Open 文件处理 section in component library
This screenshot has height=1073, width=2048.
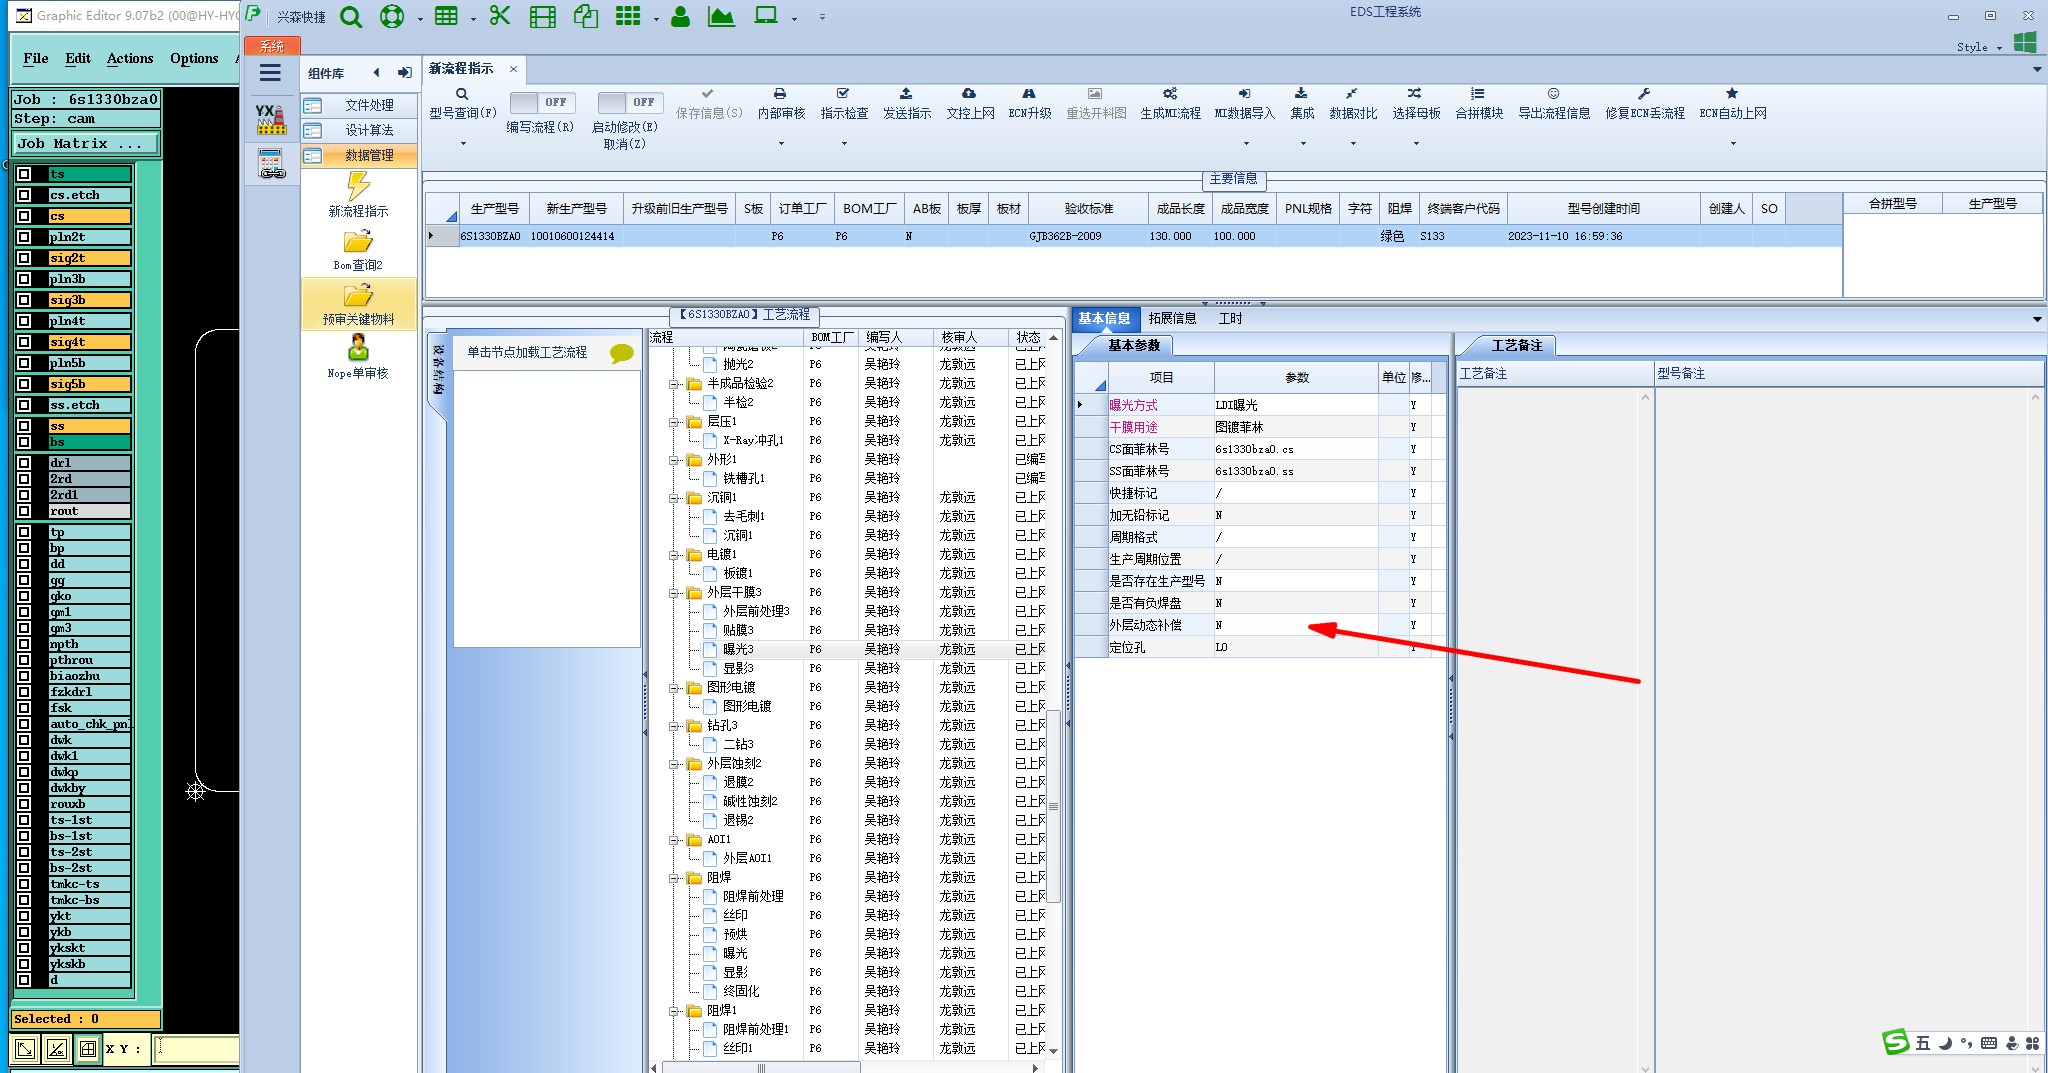[x=359, y=105]
